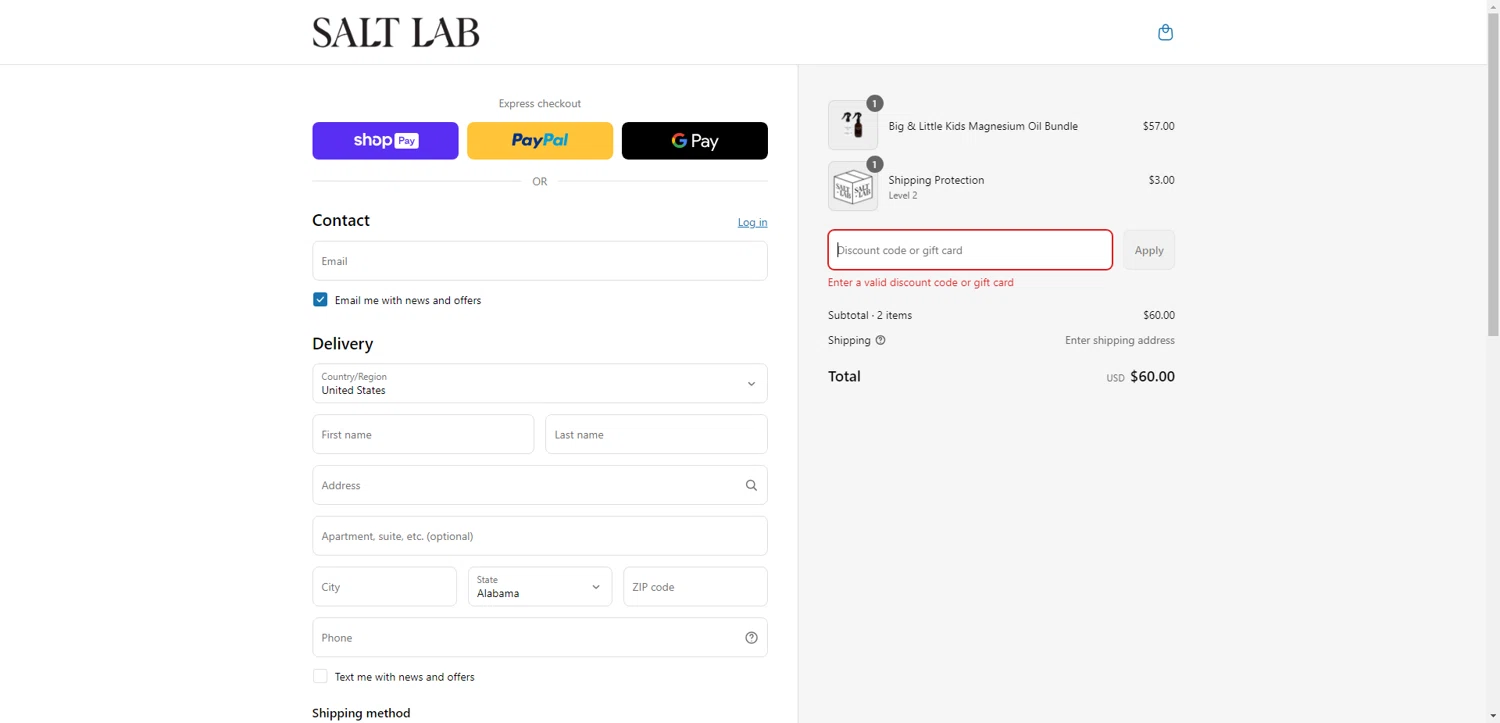Focus the Discount code or gift card field
The height and width of the screenshot is (723, 1500).
coord(970,250)
